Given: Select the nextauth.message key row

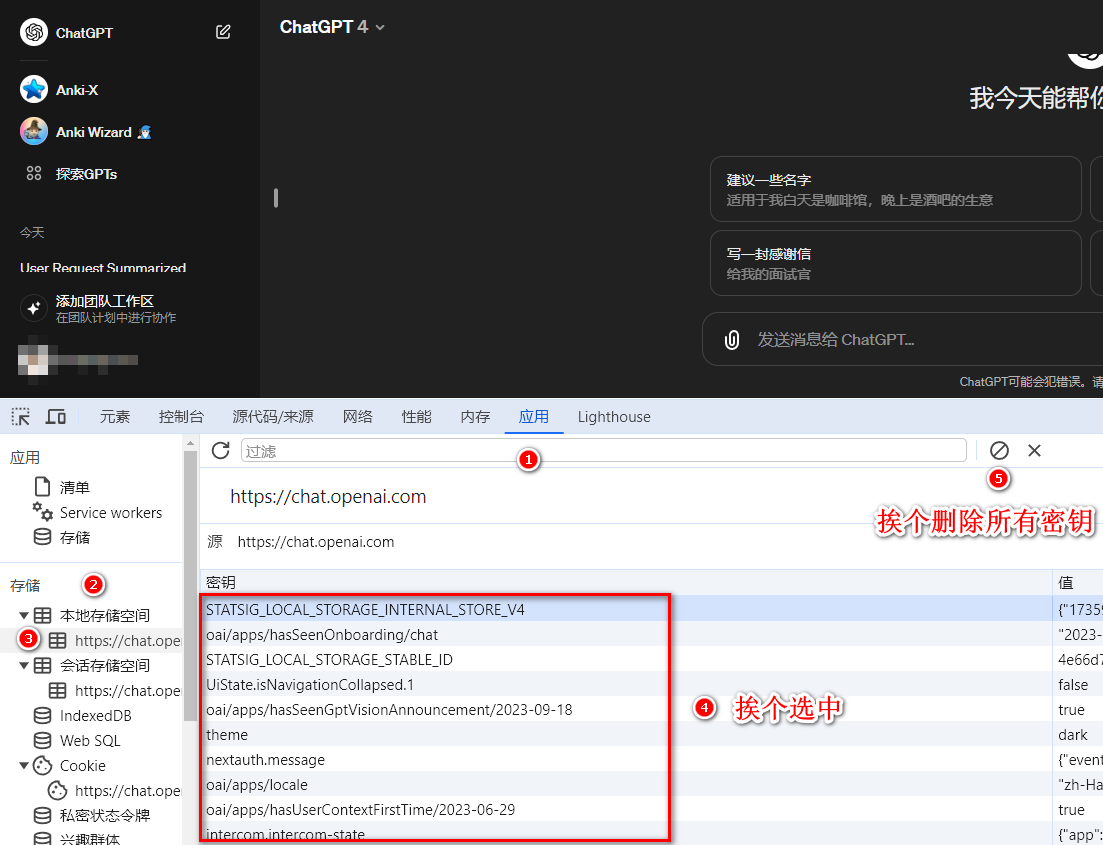Looking at the screenshot, I should point(626,760).
